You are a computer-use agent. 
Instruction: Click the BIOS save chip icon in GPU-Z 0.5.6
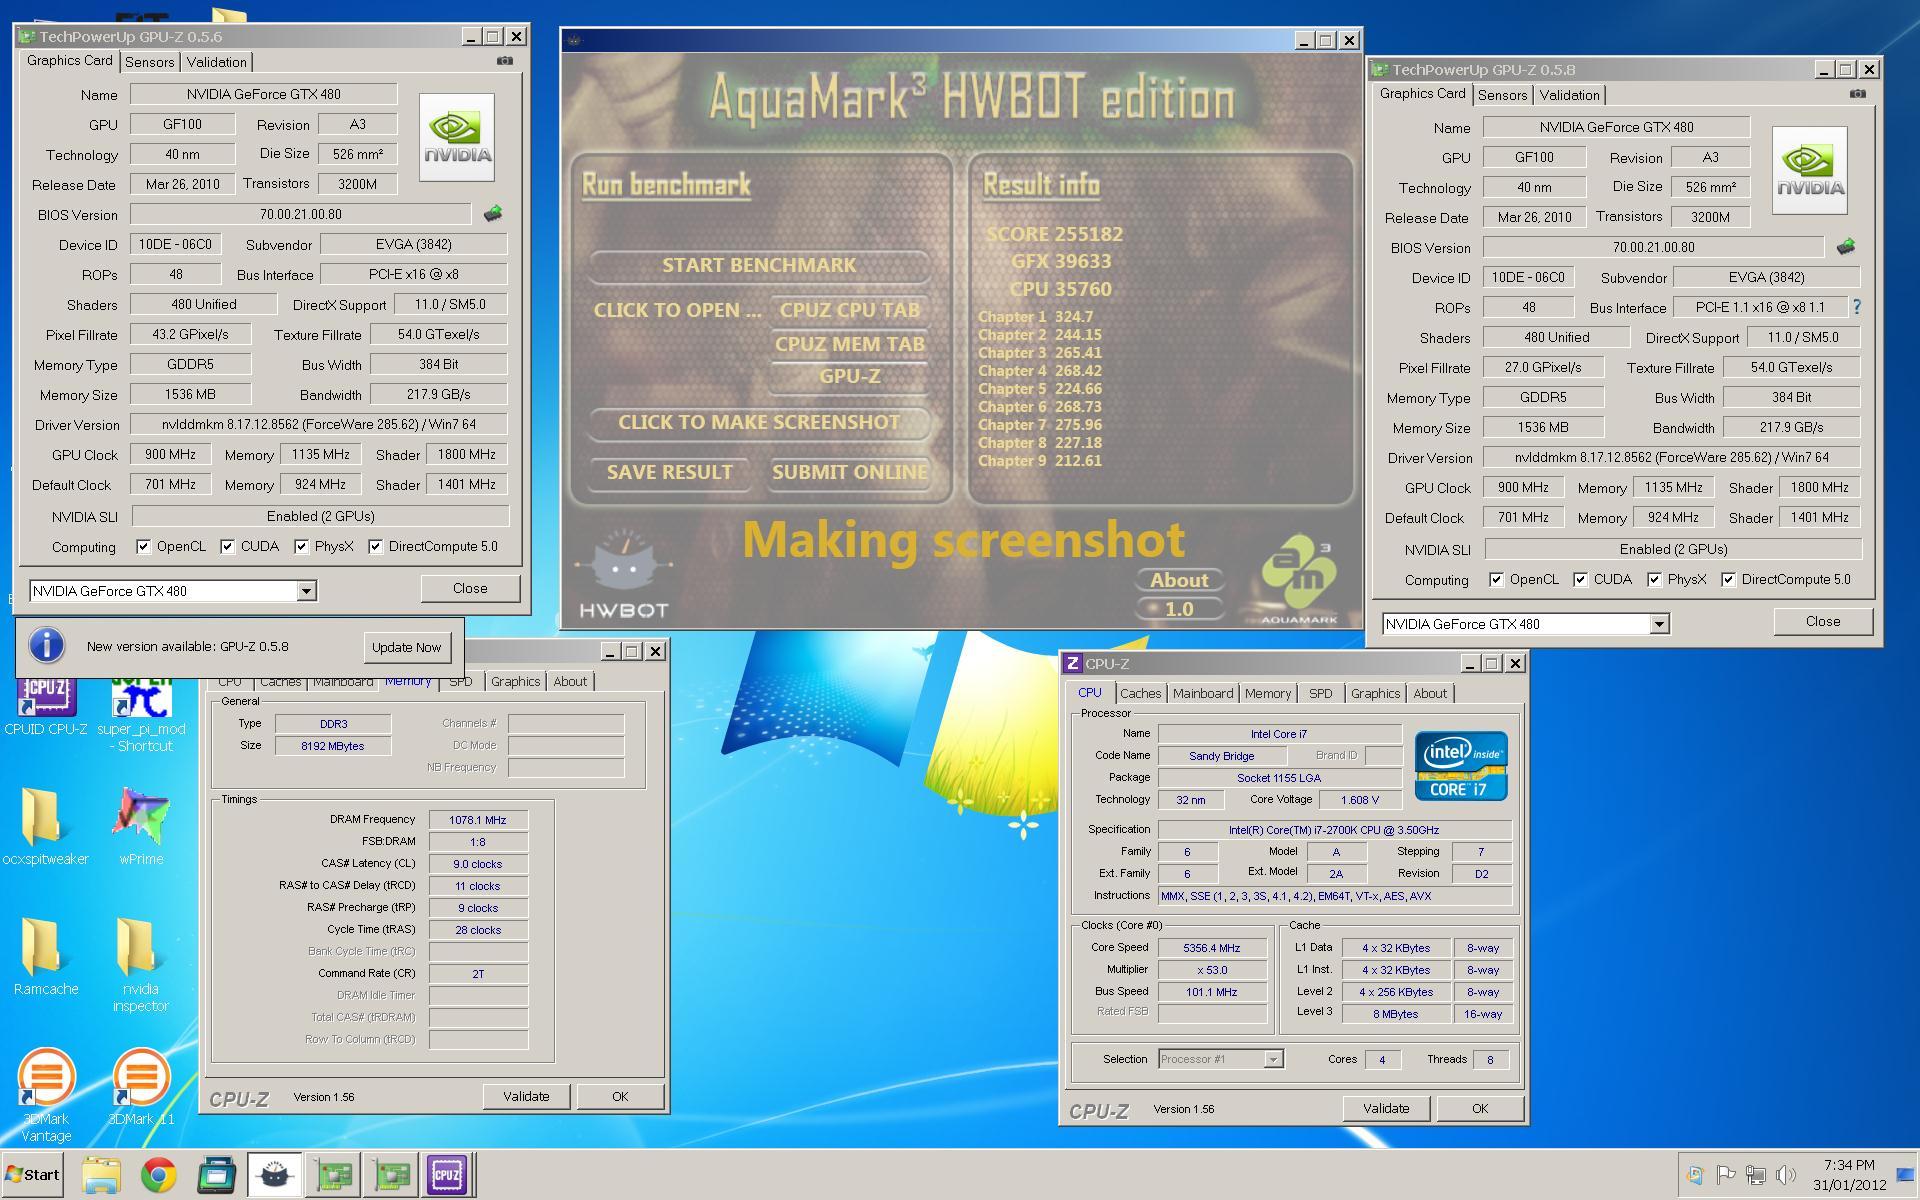(x=493, y=214)
